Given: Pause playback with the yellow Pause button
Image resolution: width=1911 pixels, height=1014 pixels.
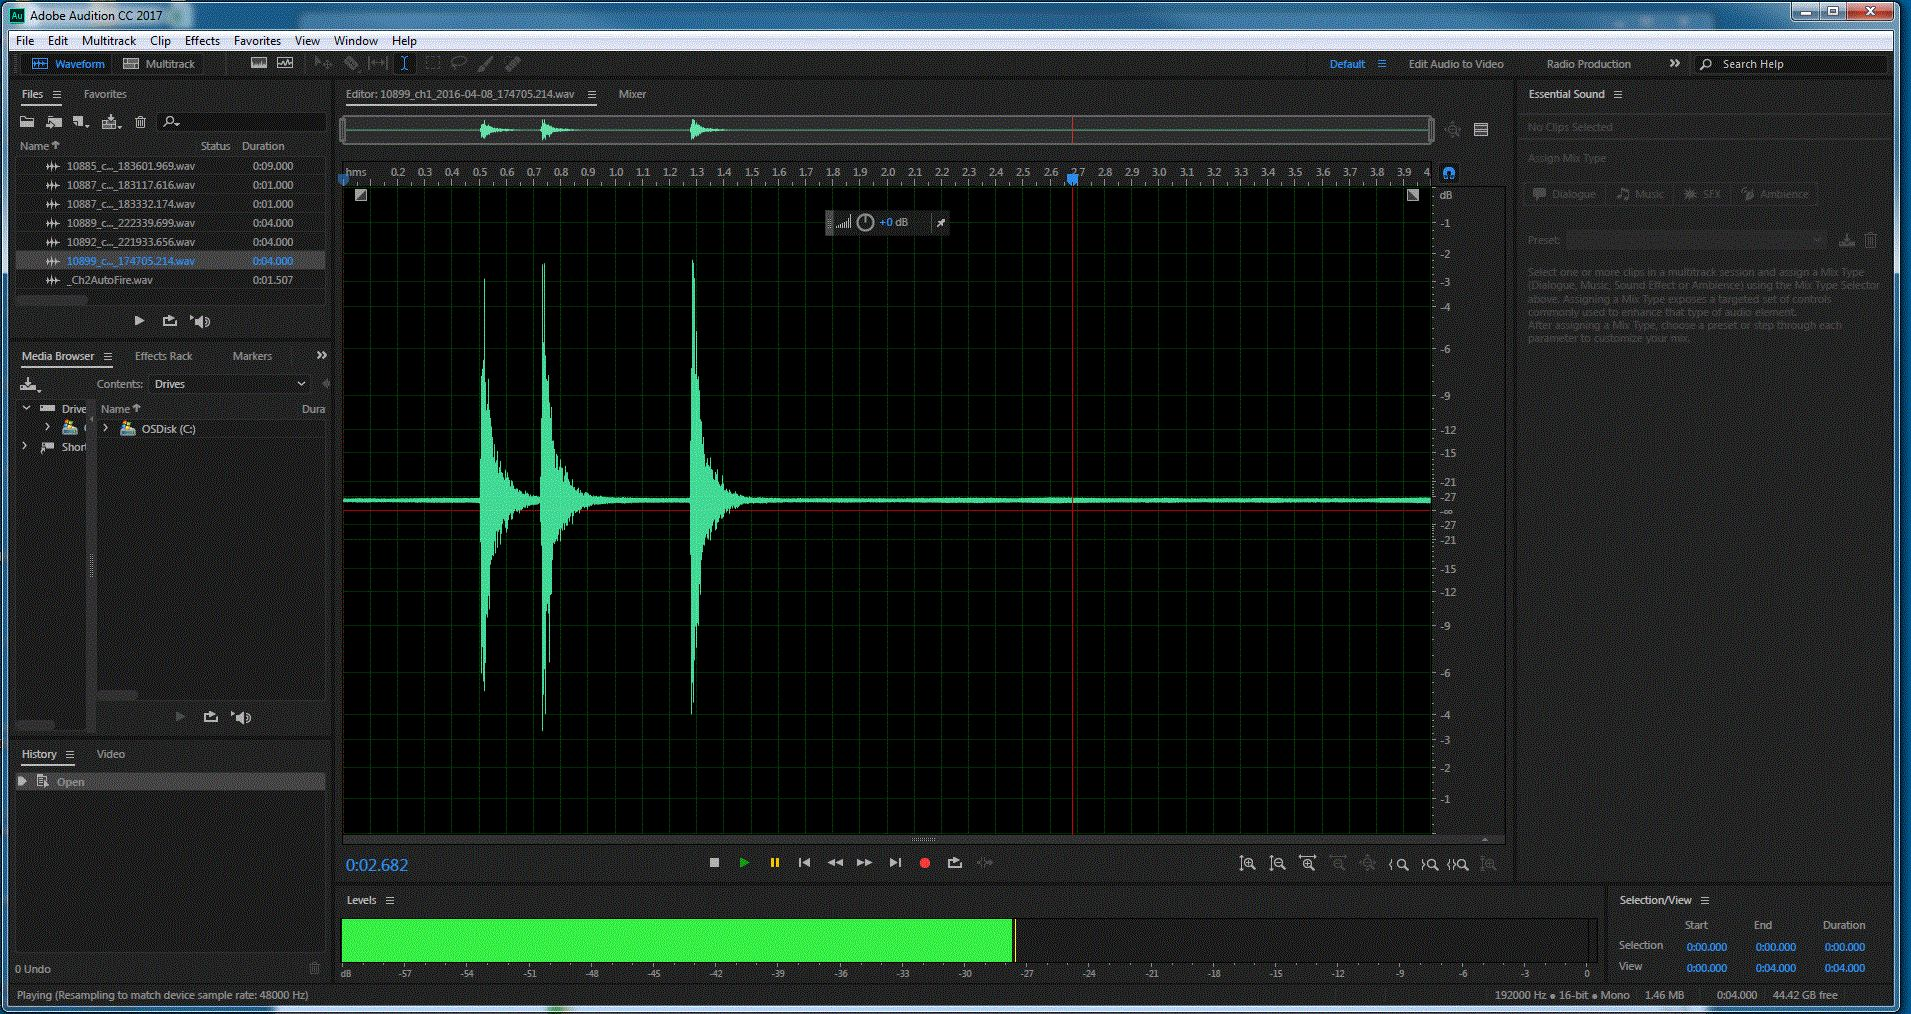Looking at the screenshot, I should [x=774, y=863].
